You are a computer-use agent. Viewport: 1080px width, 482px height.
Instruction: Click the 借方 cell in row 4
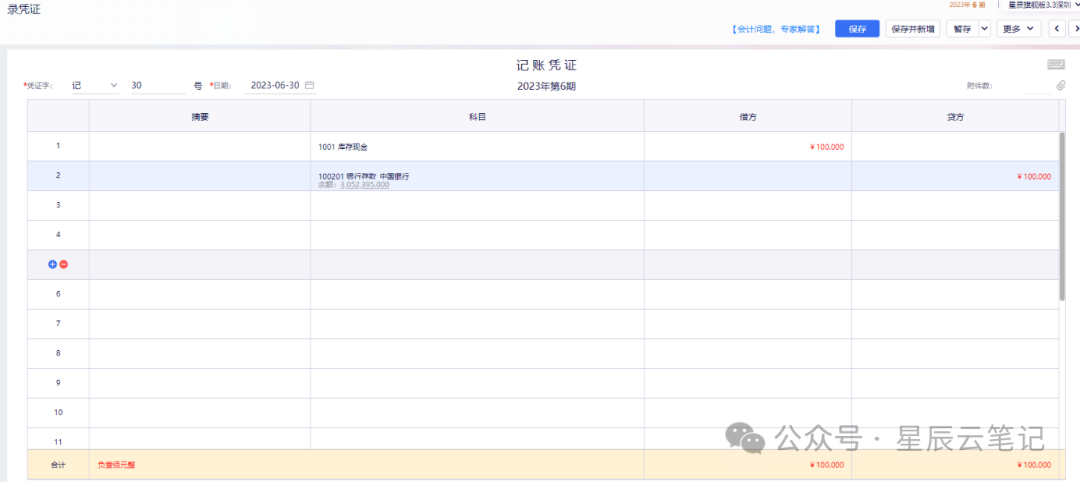(x=747, y=235)
